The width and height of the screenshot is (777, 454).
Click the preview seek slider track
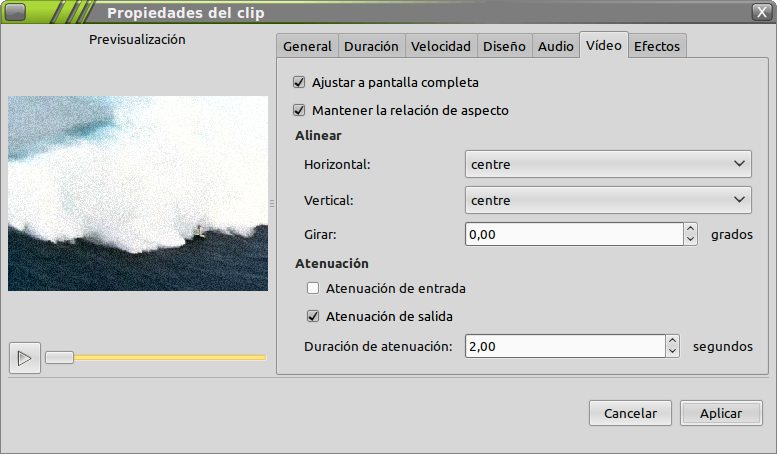[156, 357]
